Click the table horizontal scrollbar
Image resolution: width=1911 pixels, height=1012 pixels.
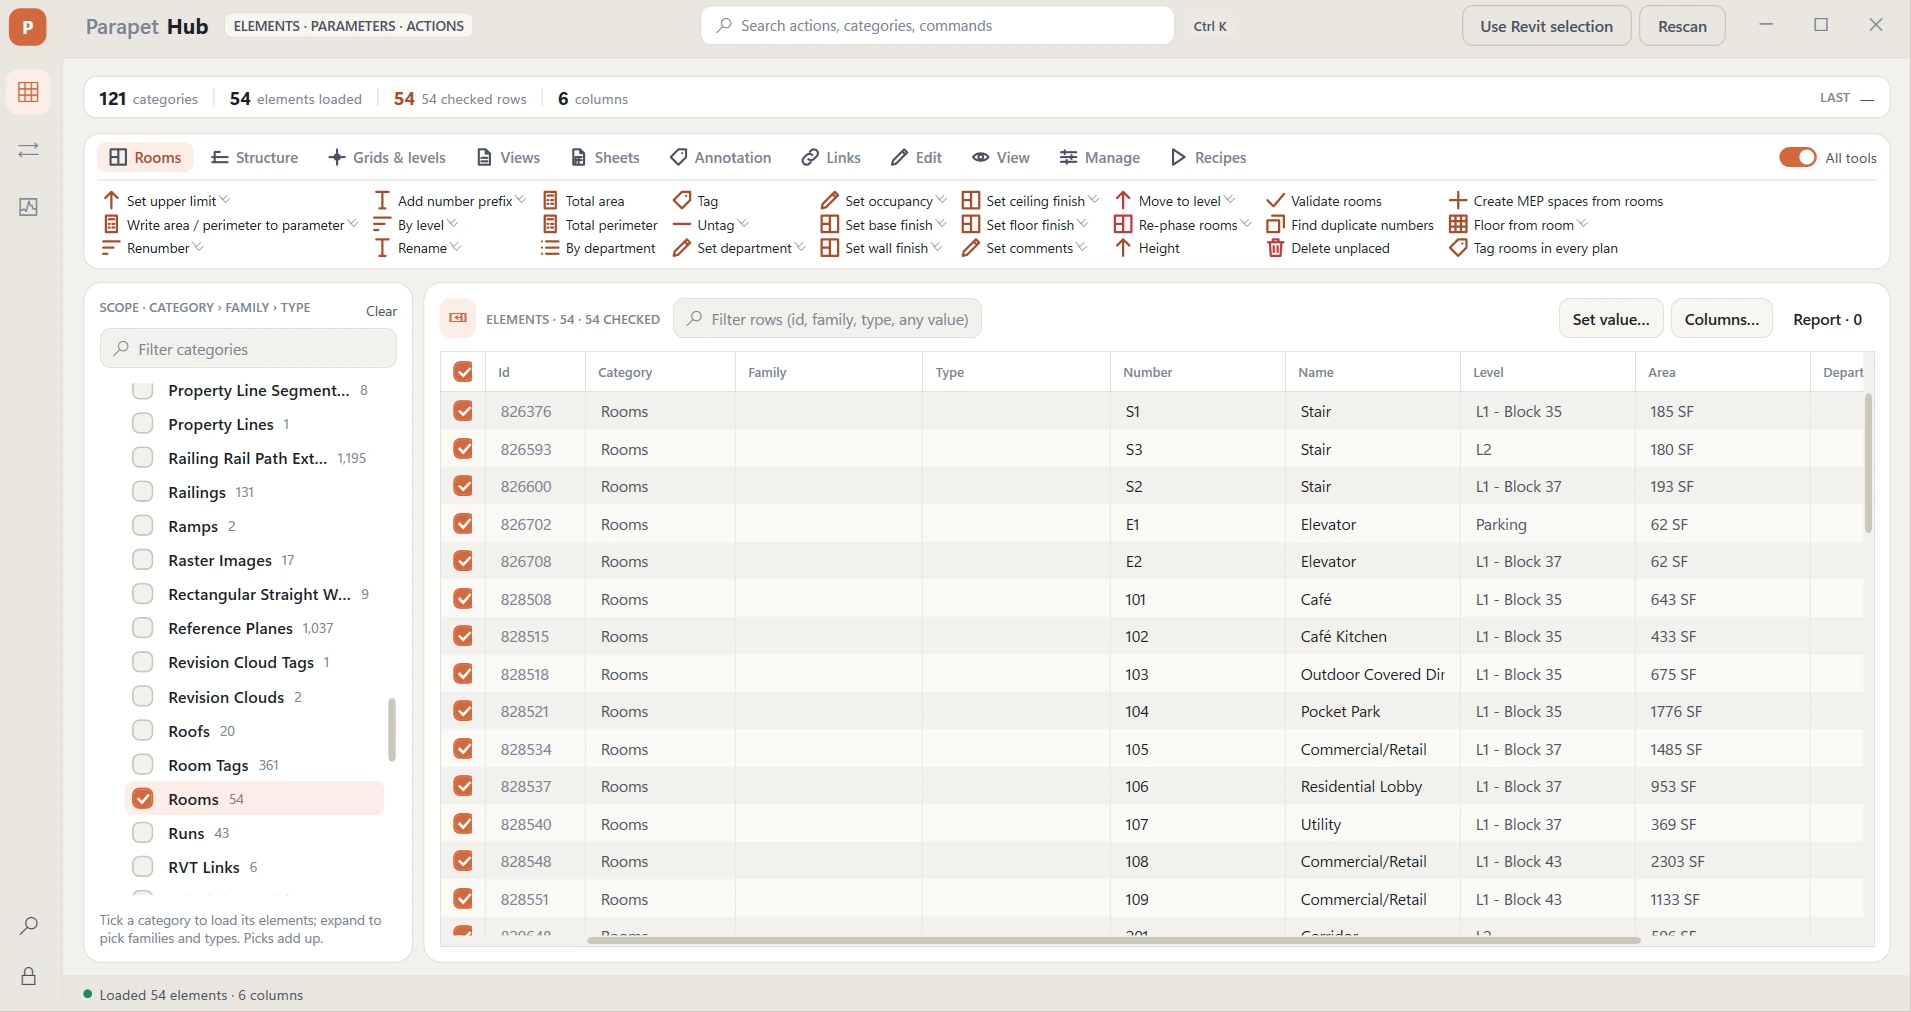pyautogui.click(x=1113, y=940)
